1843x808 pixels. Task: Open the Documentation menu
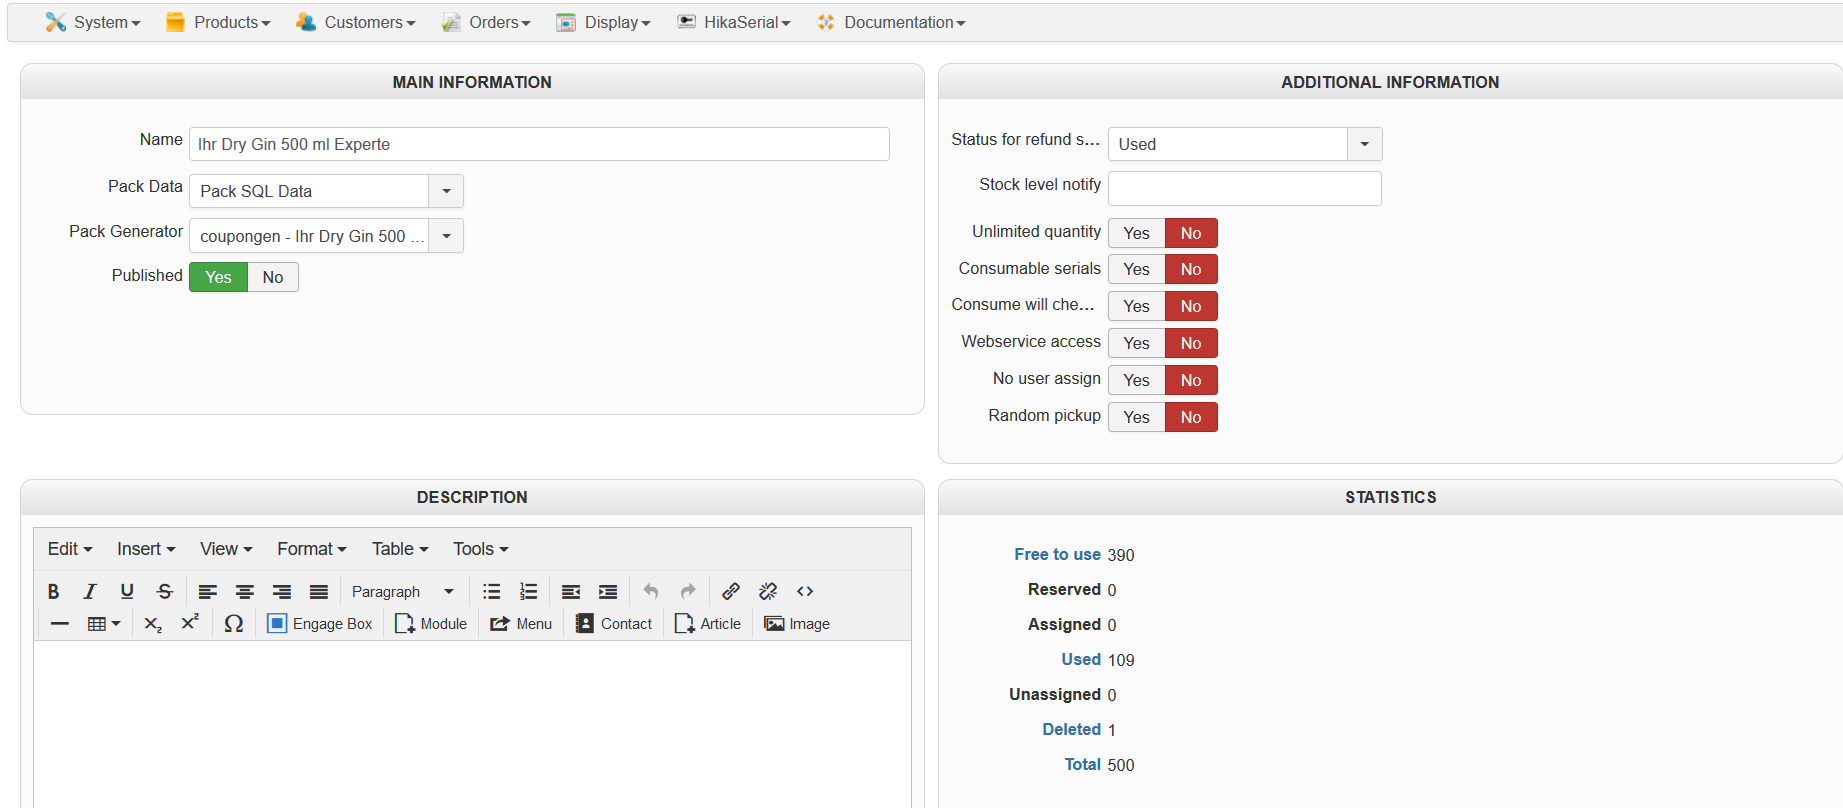[x=891, y=22]
